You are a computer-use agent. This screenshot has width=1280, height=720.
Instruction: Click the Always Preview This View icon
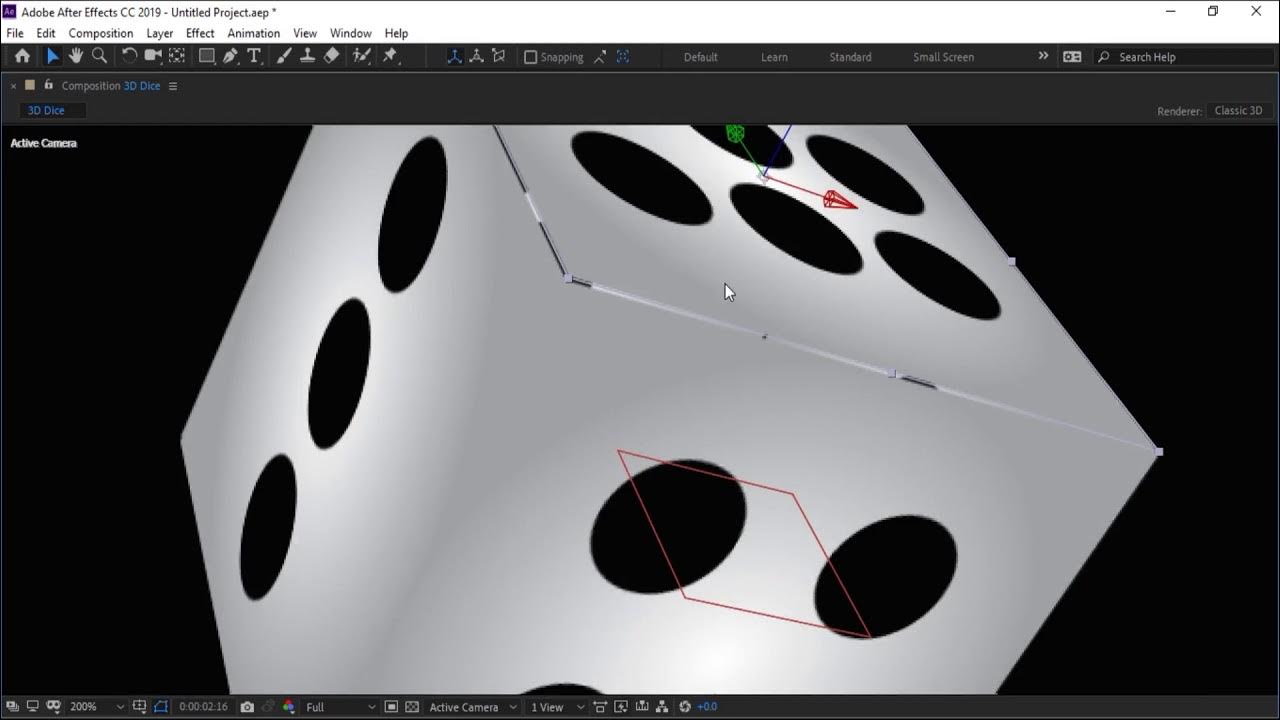(x=12, y=707)
